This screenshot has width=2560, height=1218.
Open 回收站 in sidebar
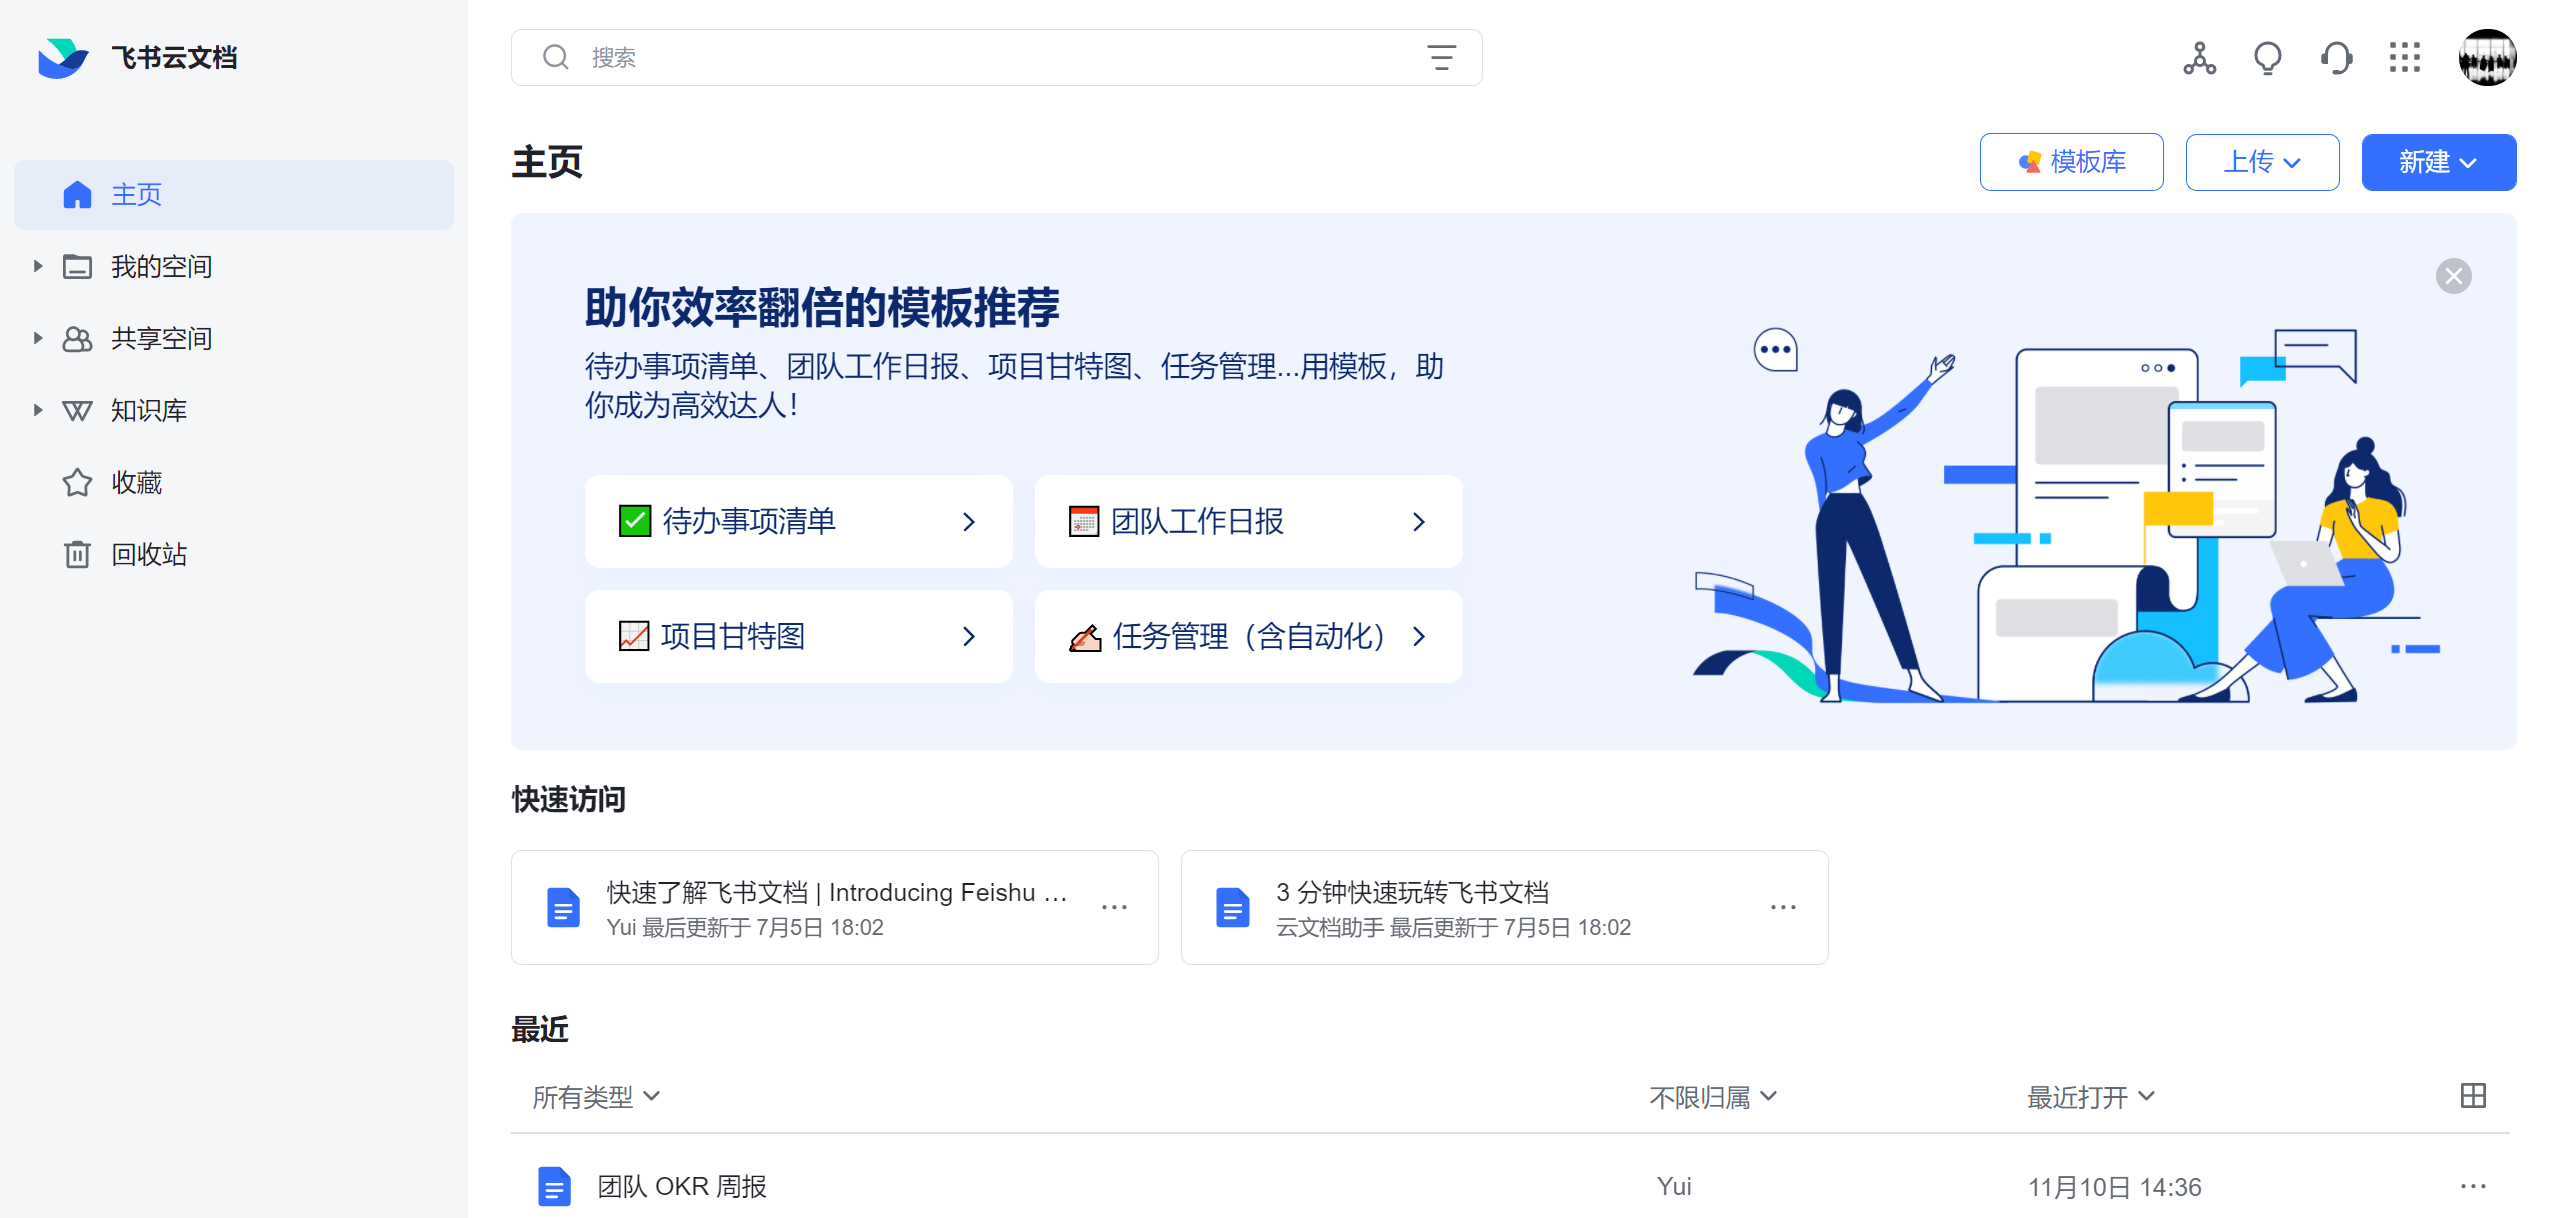148,554
